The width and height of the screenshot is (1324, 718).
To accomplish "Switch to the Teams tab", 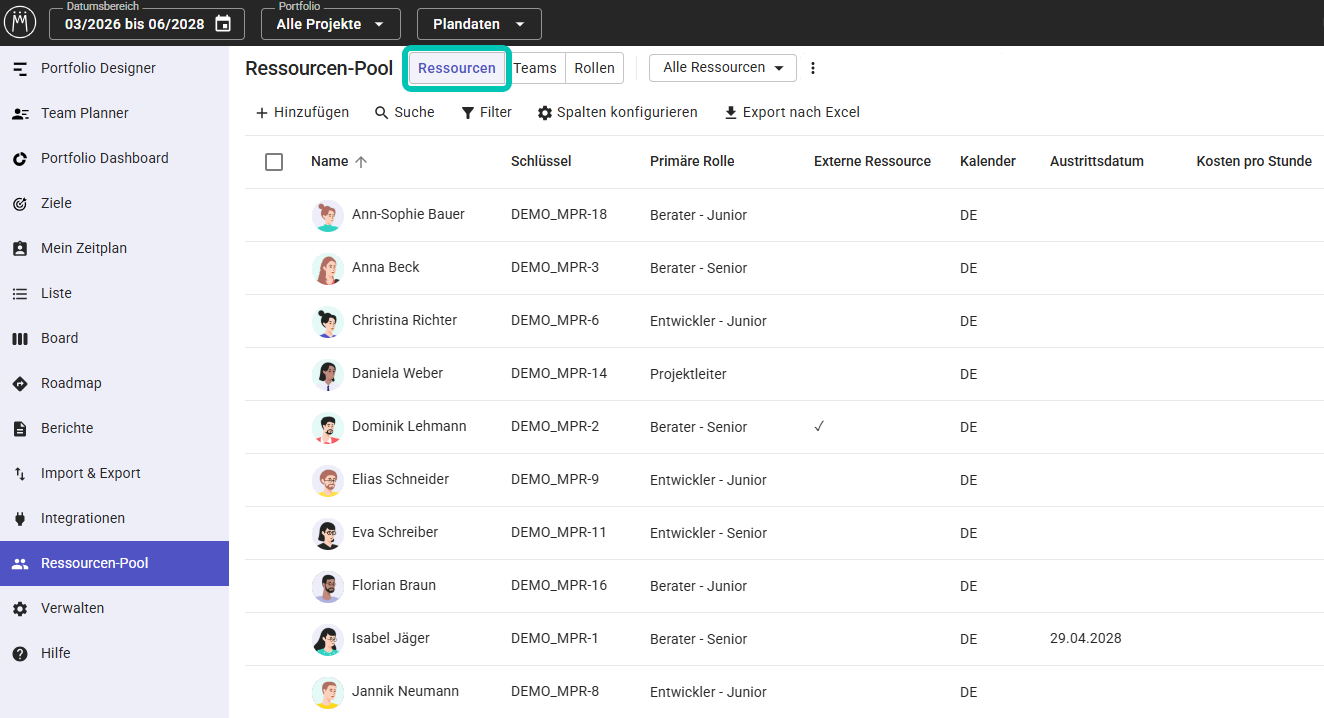I will (x=535, y=68).
